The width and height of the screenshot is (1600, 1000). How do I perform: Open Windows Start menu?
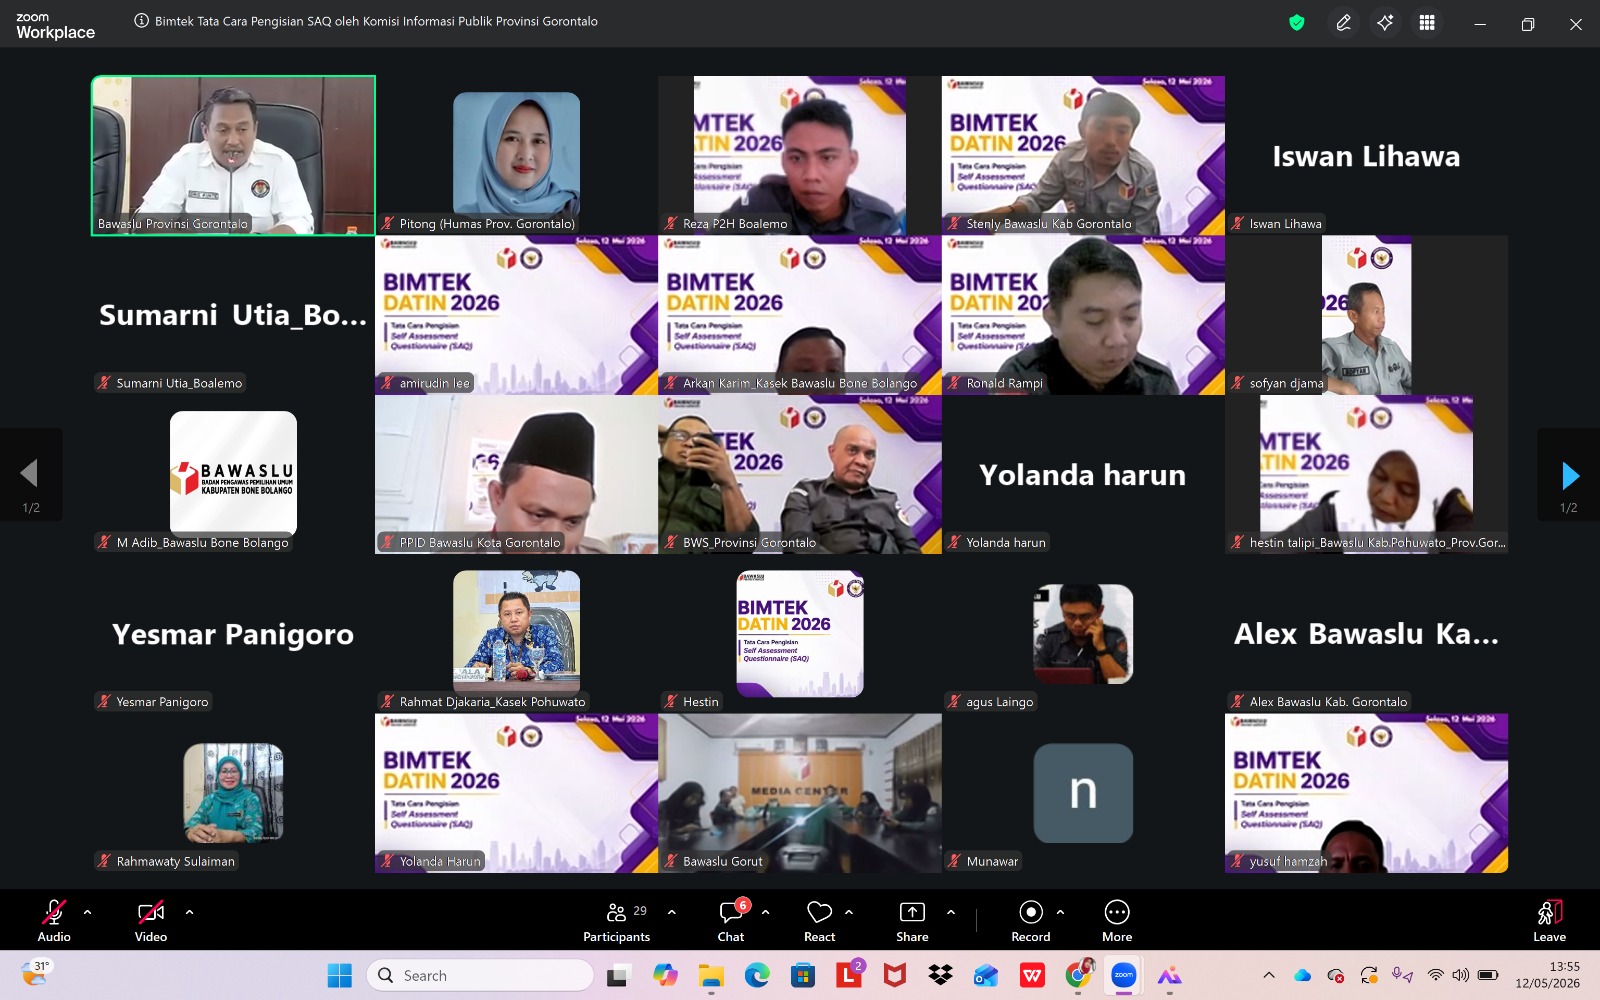340,976
